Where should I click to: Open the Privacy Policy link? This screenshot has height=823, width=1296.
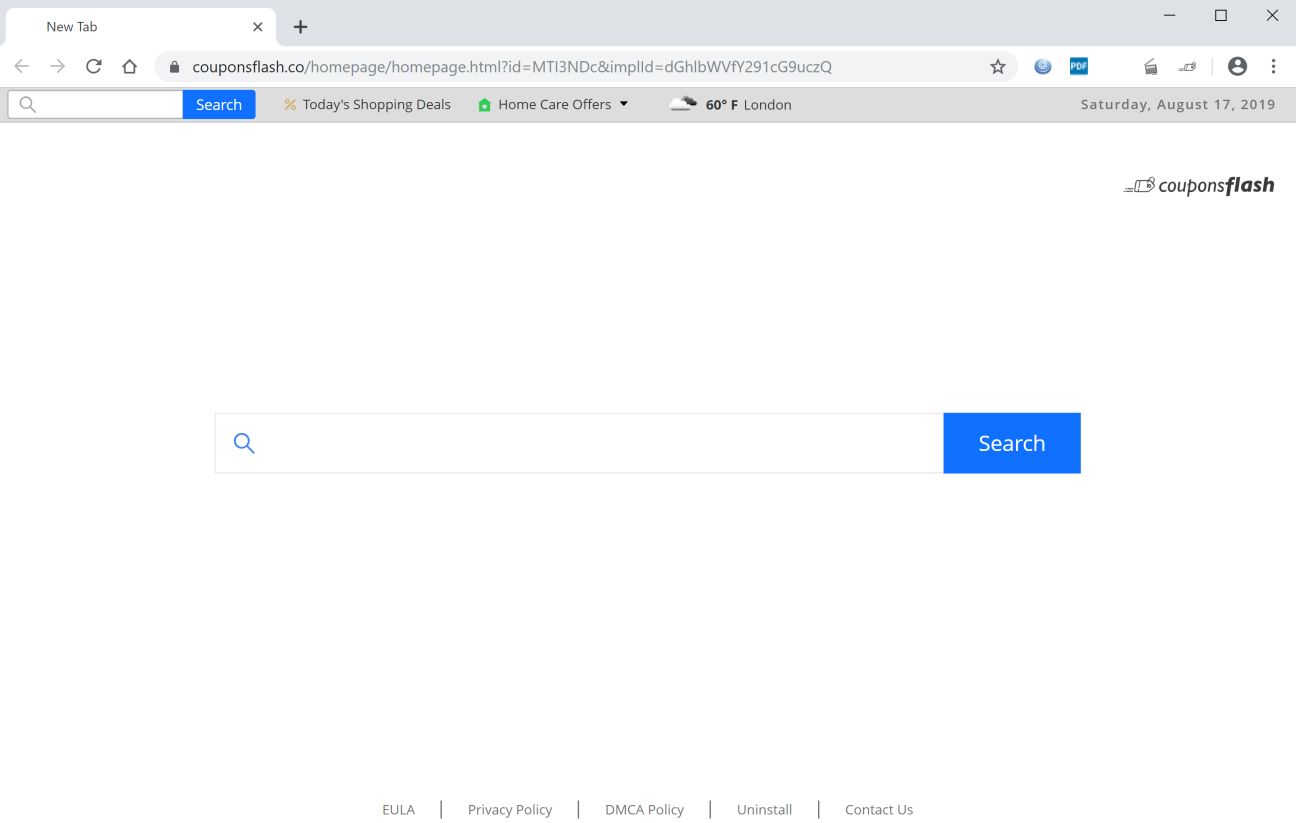pyautogui.click(x=510, y=809)
